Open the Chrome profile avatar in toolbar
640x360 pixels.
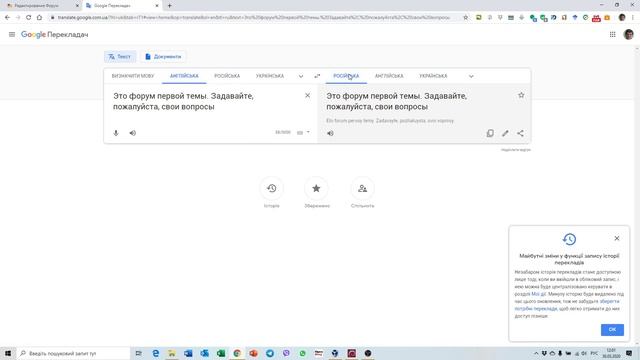[622, 18]
